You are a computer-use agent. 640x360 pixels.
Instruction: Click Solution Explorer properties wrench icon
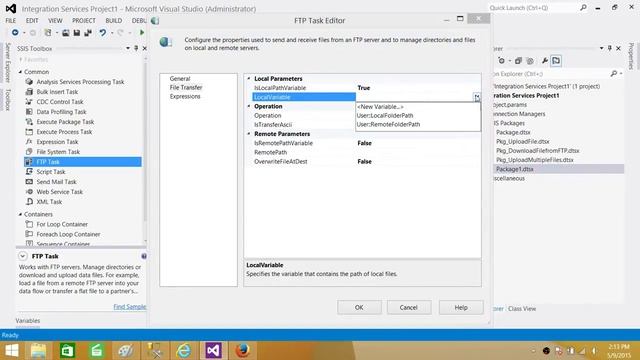[544, 61]
